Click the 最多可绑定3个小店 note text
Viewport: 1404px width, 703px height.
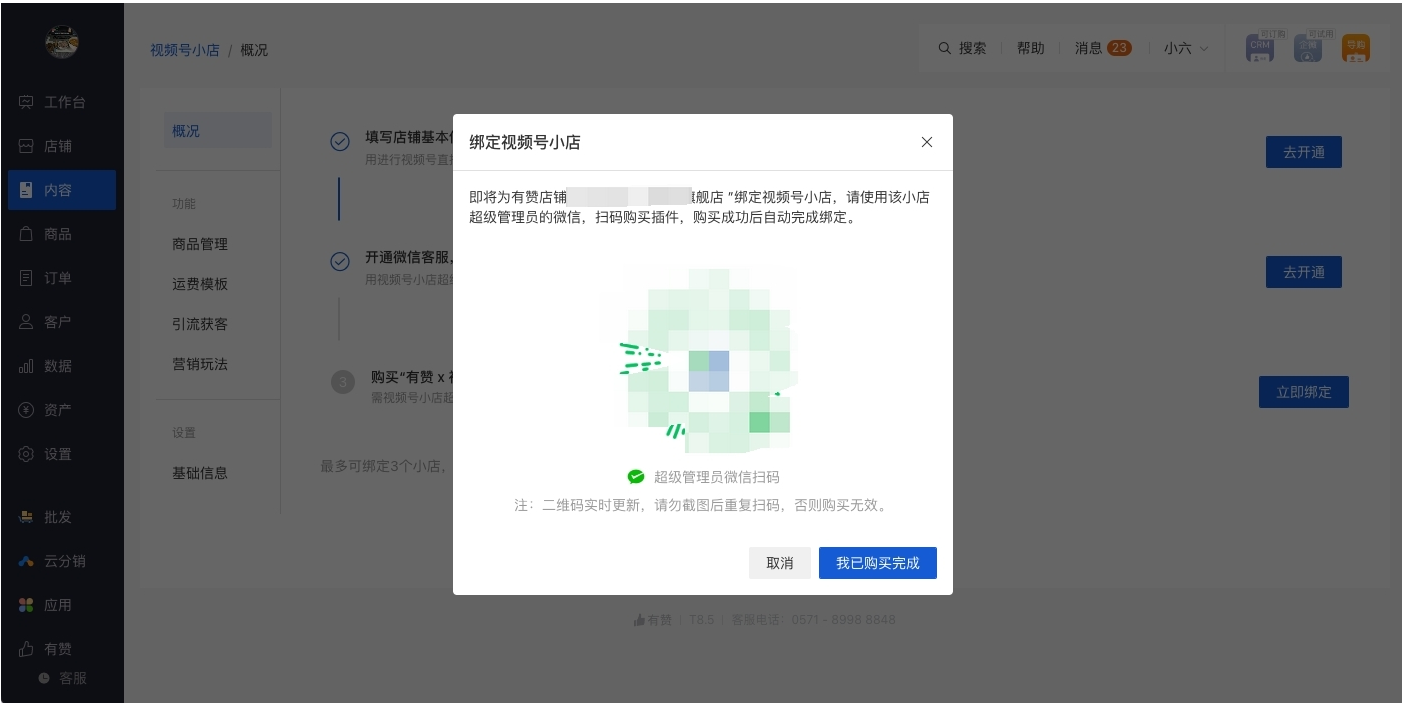[383, 466]
